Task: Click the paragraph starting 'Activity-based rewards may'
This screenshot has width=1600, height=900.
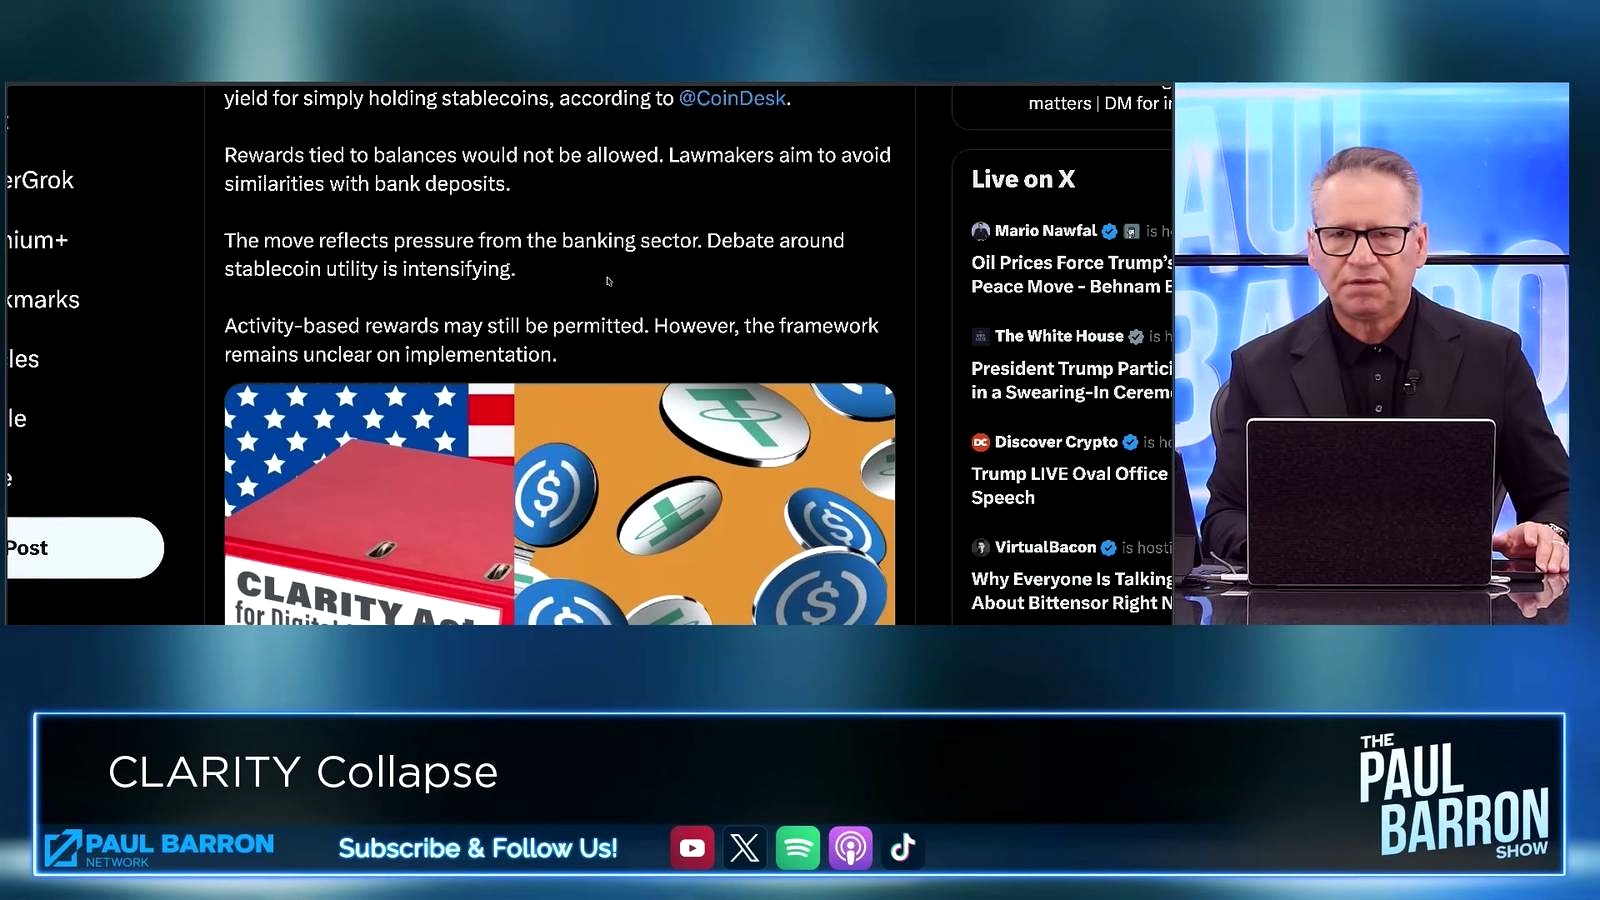Action: (551, 340)
